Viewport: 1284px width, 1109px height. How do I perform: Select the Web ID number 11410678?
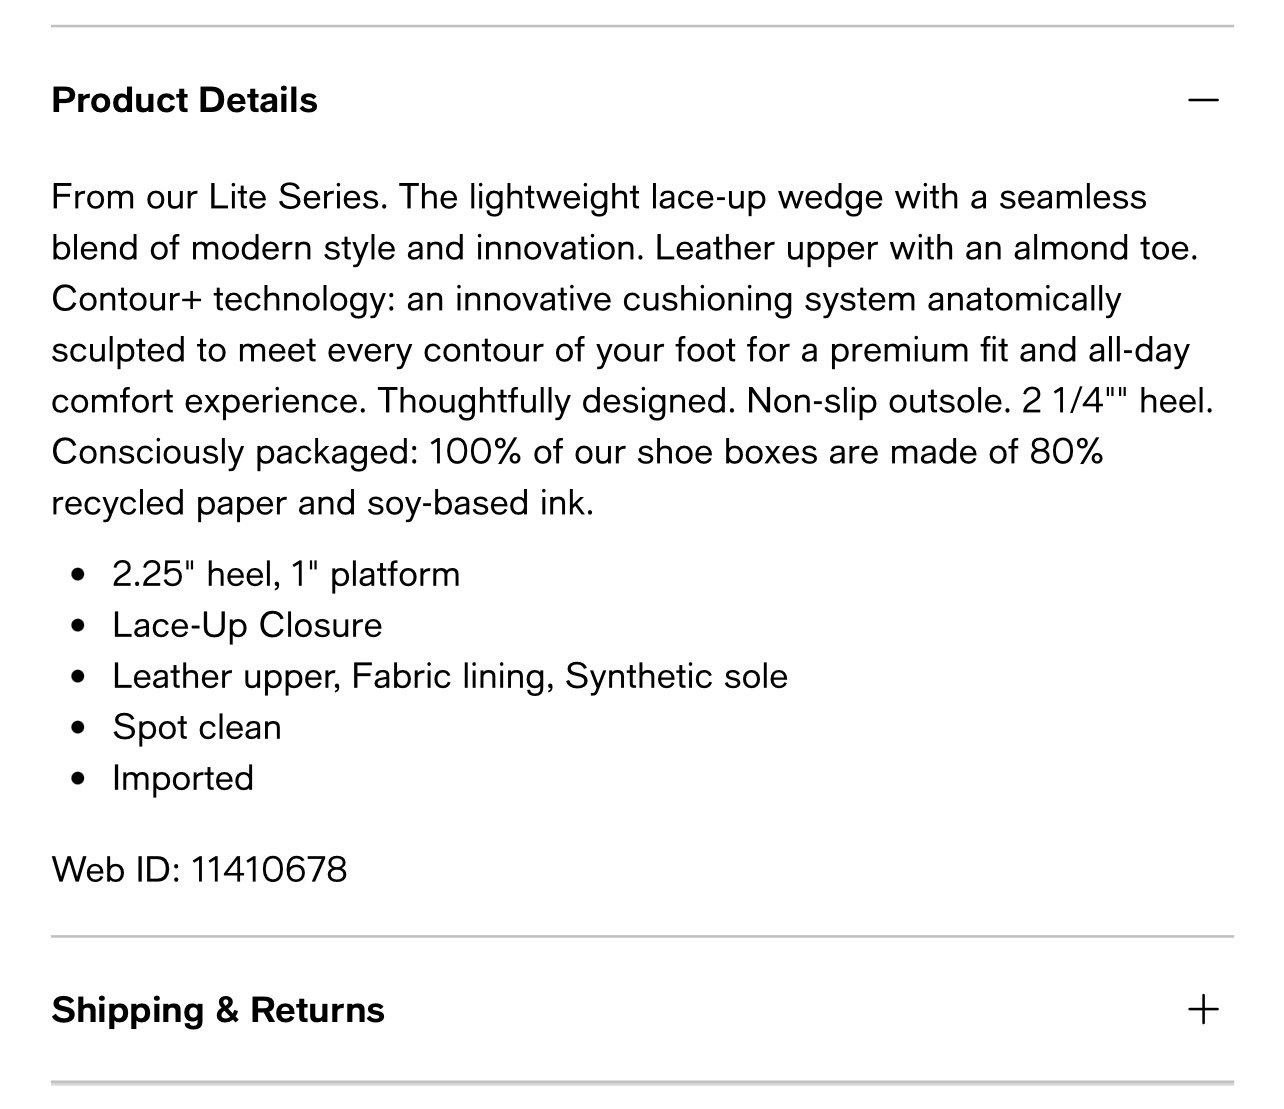pos(269,869)
